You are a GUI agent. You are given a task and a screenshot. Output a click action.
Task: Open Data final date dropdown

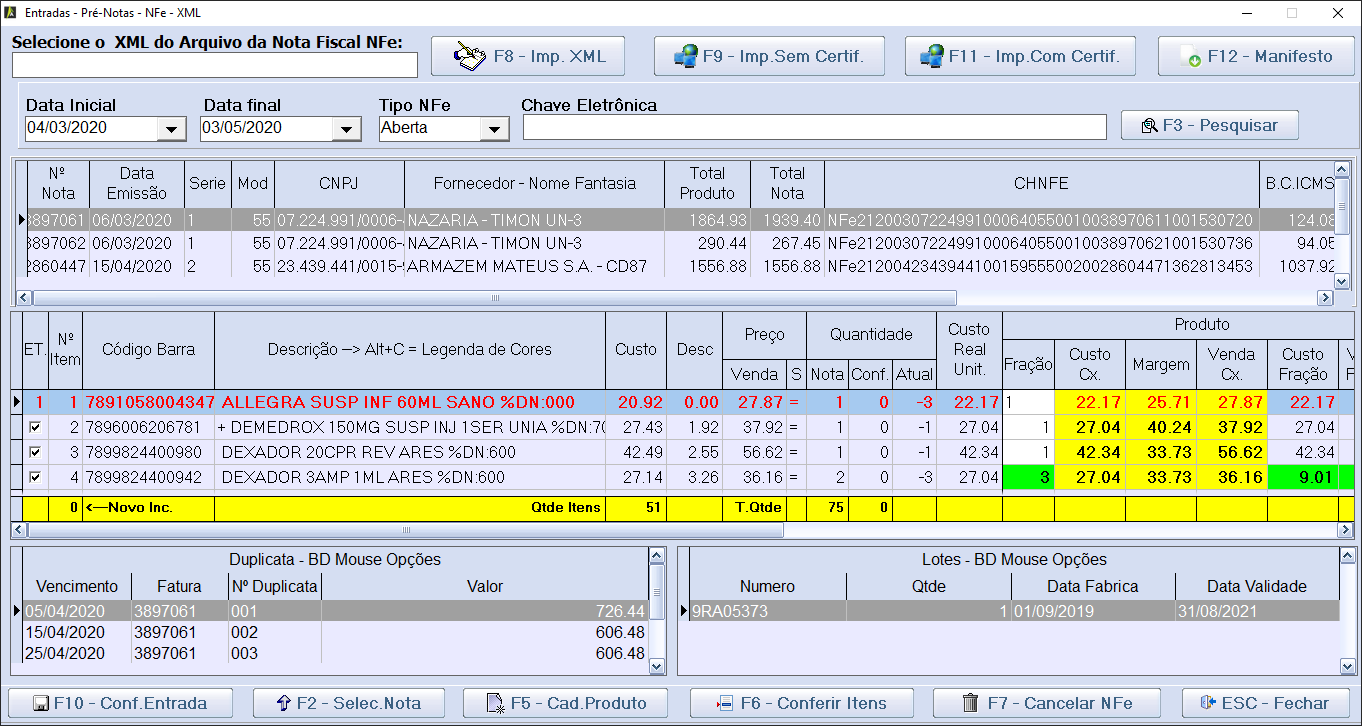pyautogui.click(x=348, y=129)
